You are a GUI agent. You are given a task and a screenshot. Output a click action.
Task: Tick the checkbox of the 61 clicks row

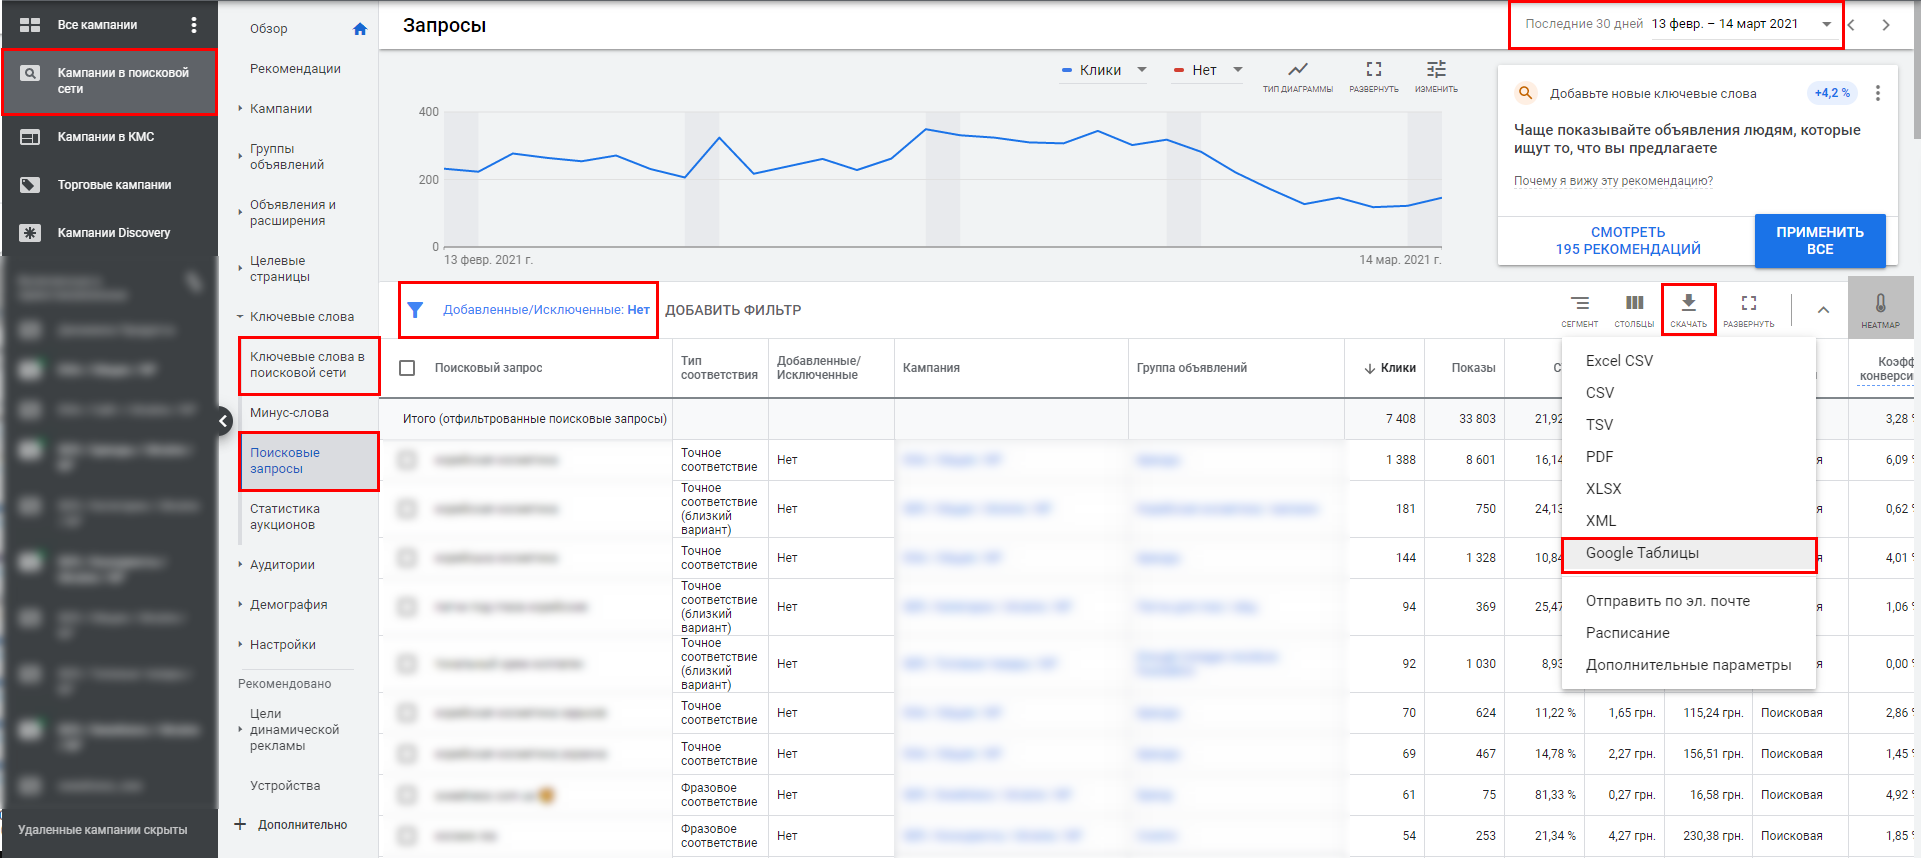407,795
